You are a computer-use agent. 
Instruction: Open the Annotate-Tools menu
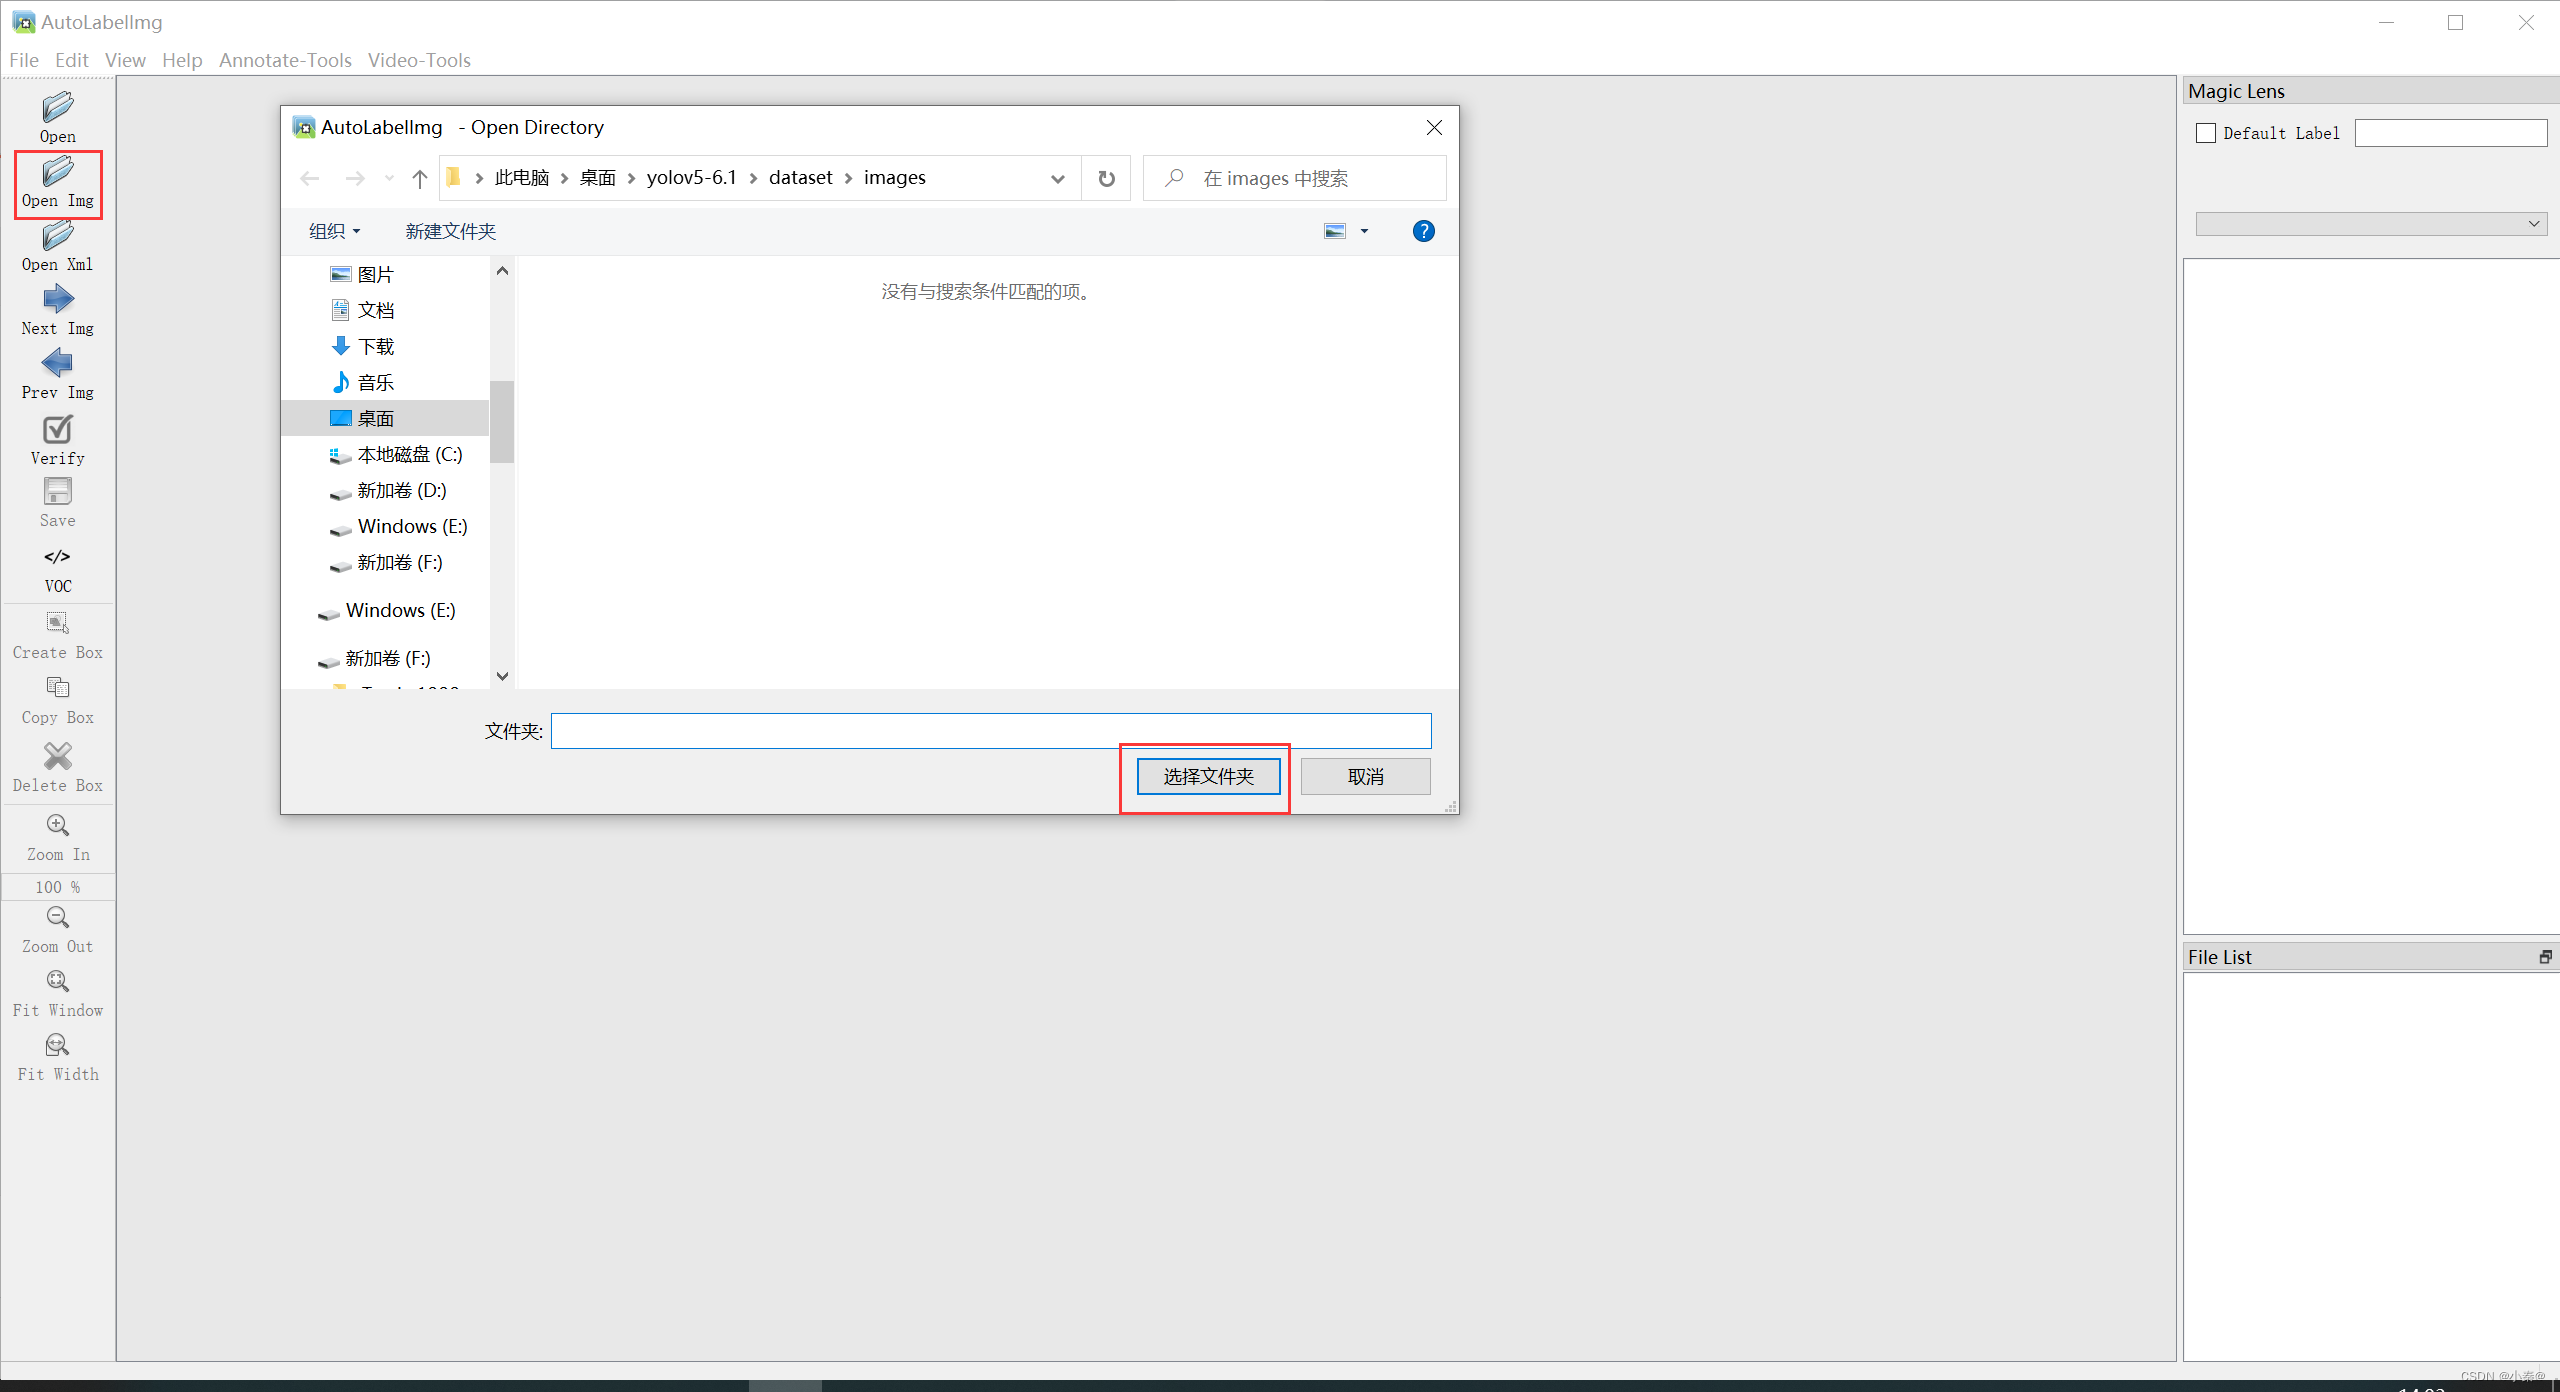[x=285, y=60]
